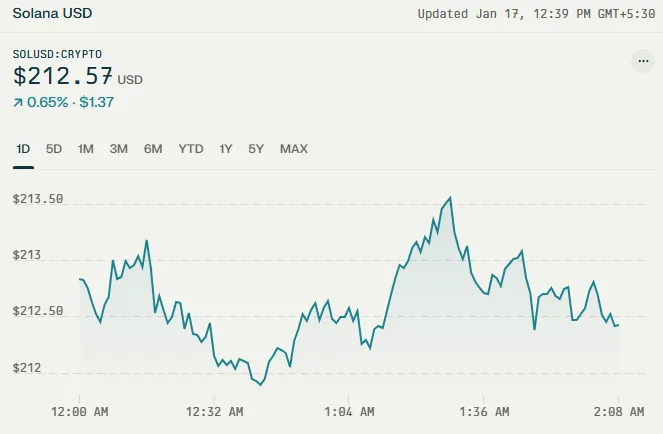Switch to the 5D time range
The width and height of the screenshot is (663, 434).
54,149
